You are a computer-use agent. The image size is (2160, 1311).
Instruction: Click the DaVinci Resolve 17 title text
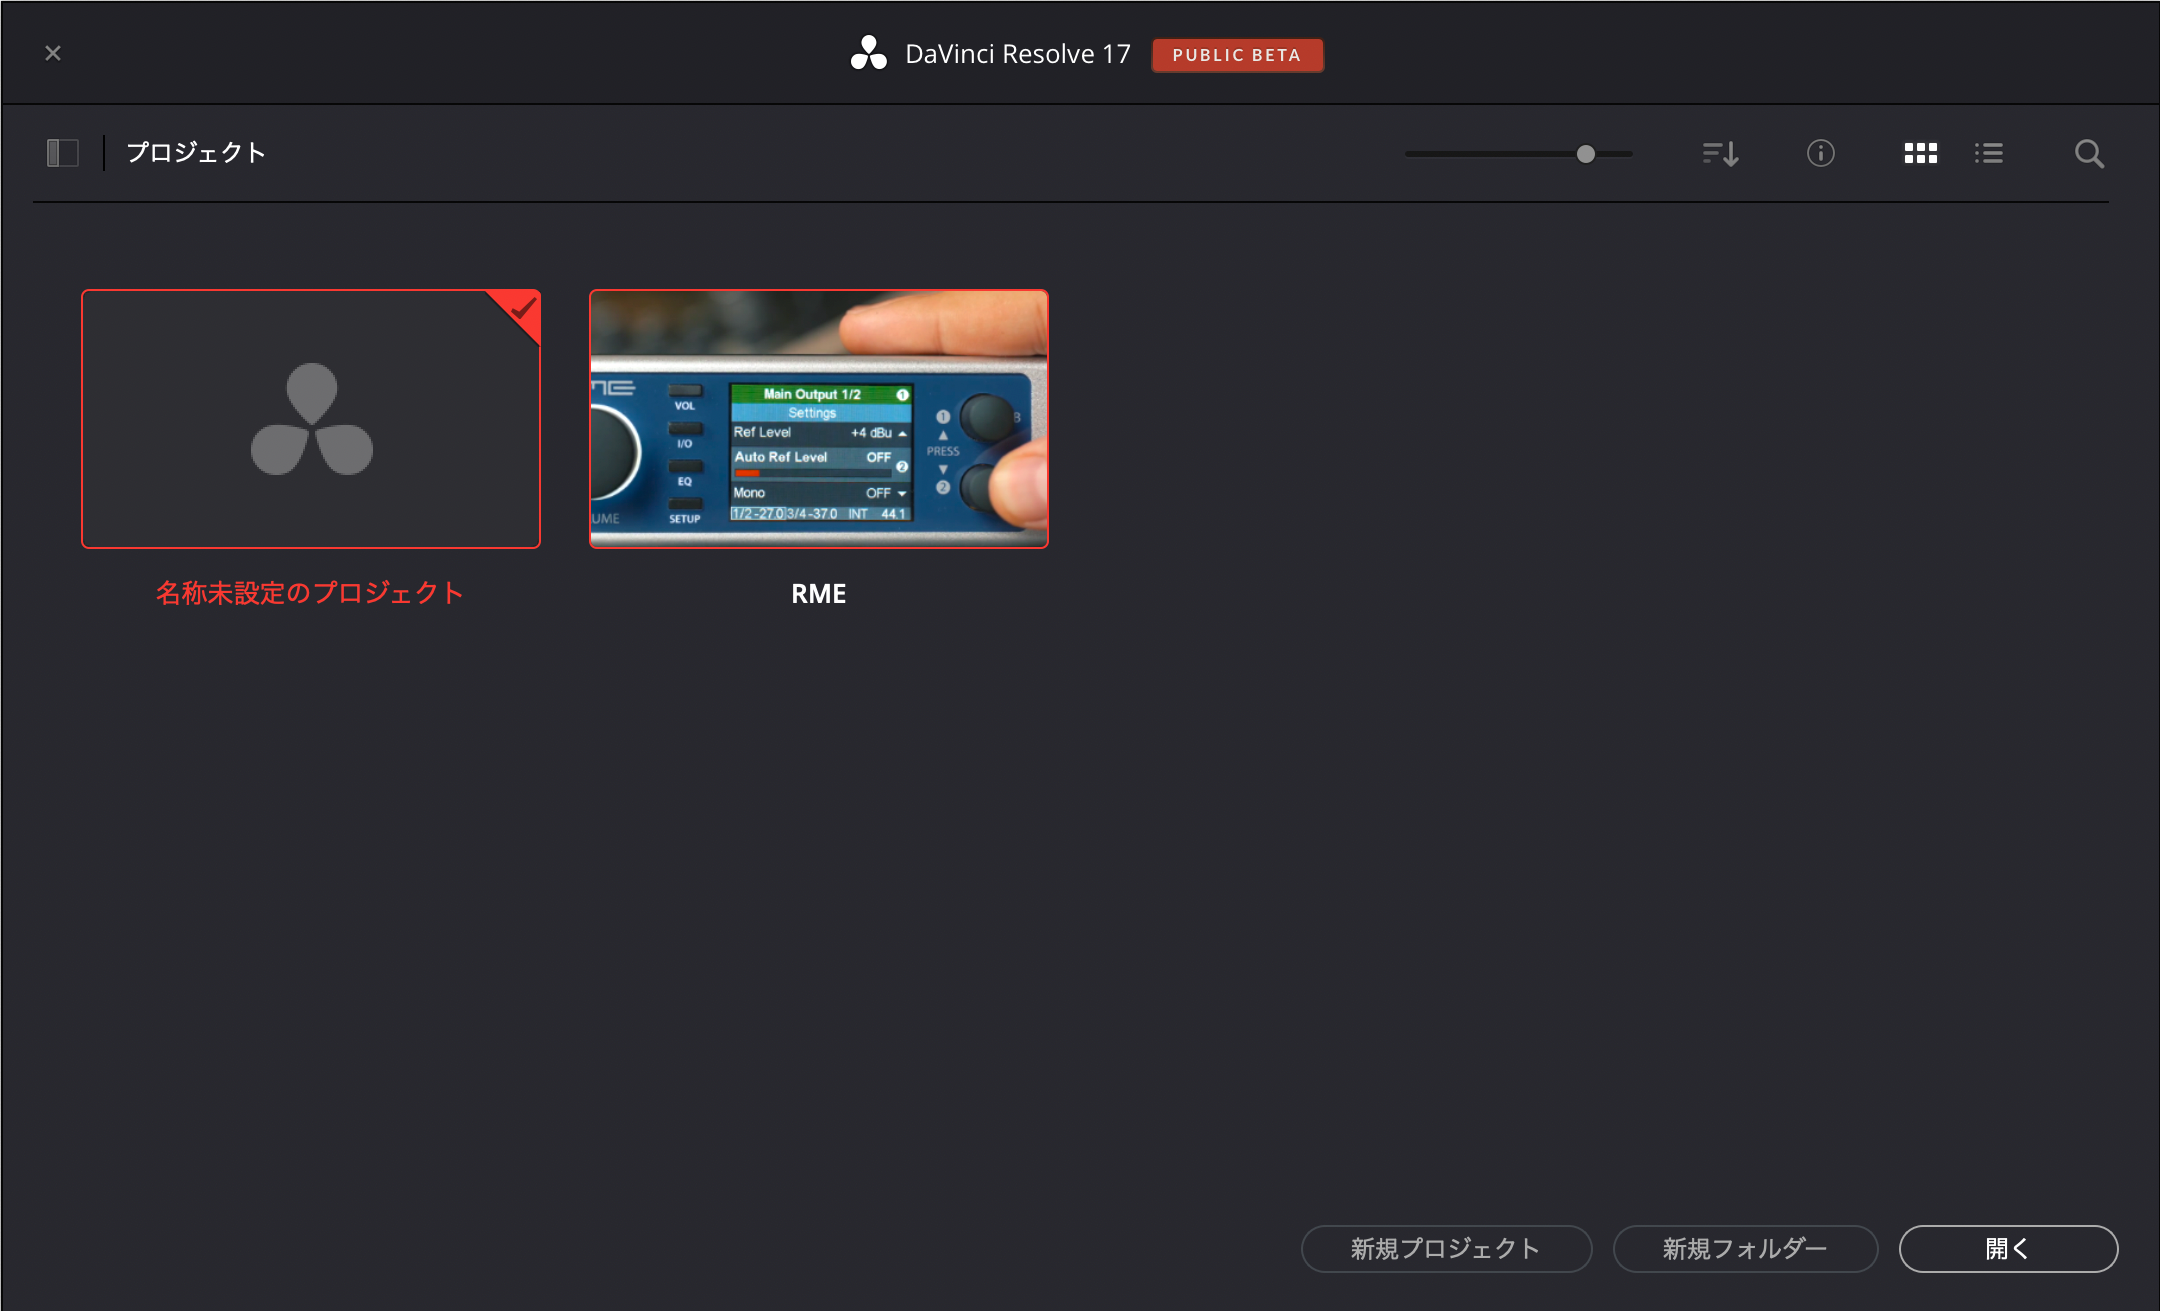coord(1017,54)
